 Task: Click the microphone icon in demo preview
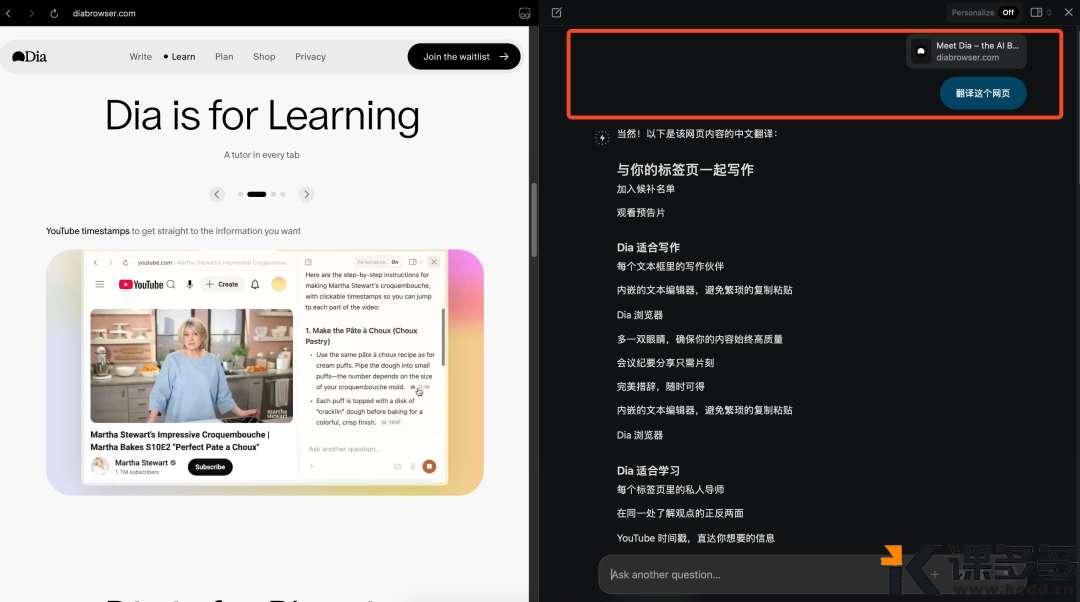click(189, 284)
